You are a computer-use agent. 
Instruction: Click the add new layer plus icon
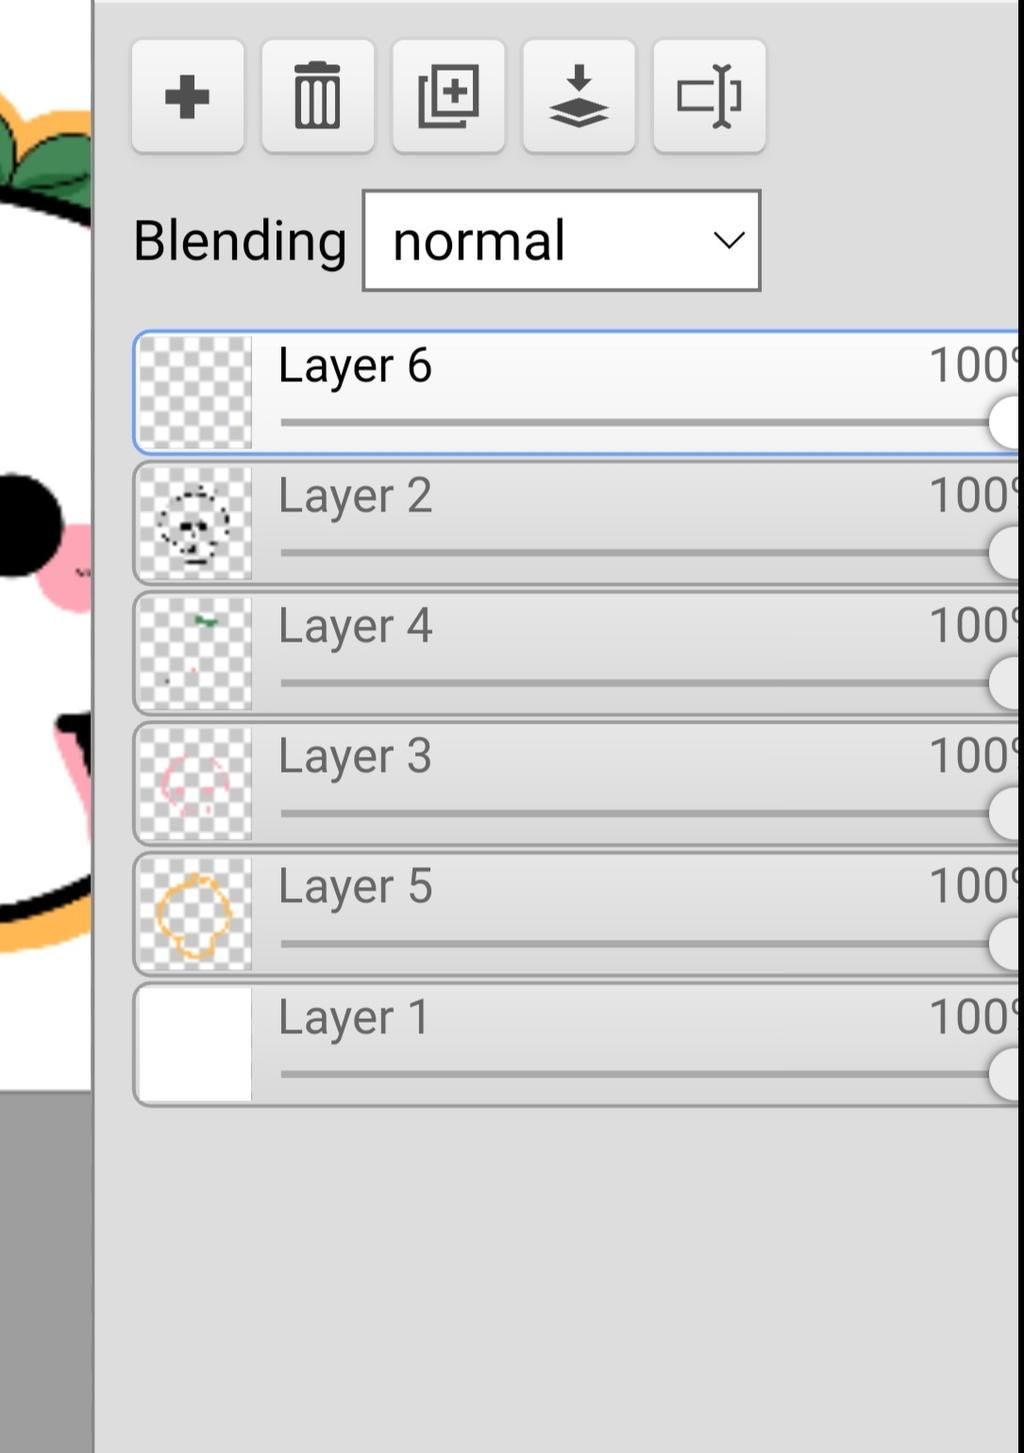pyautogui.click(x=187, y=97)
